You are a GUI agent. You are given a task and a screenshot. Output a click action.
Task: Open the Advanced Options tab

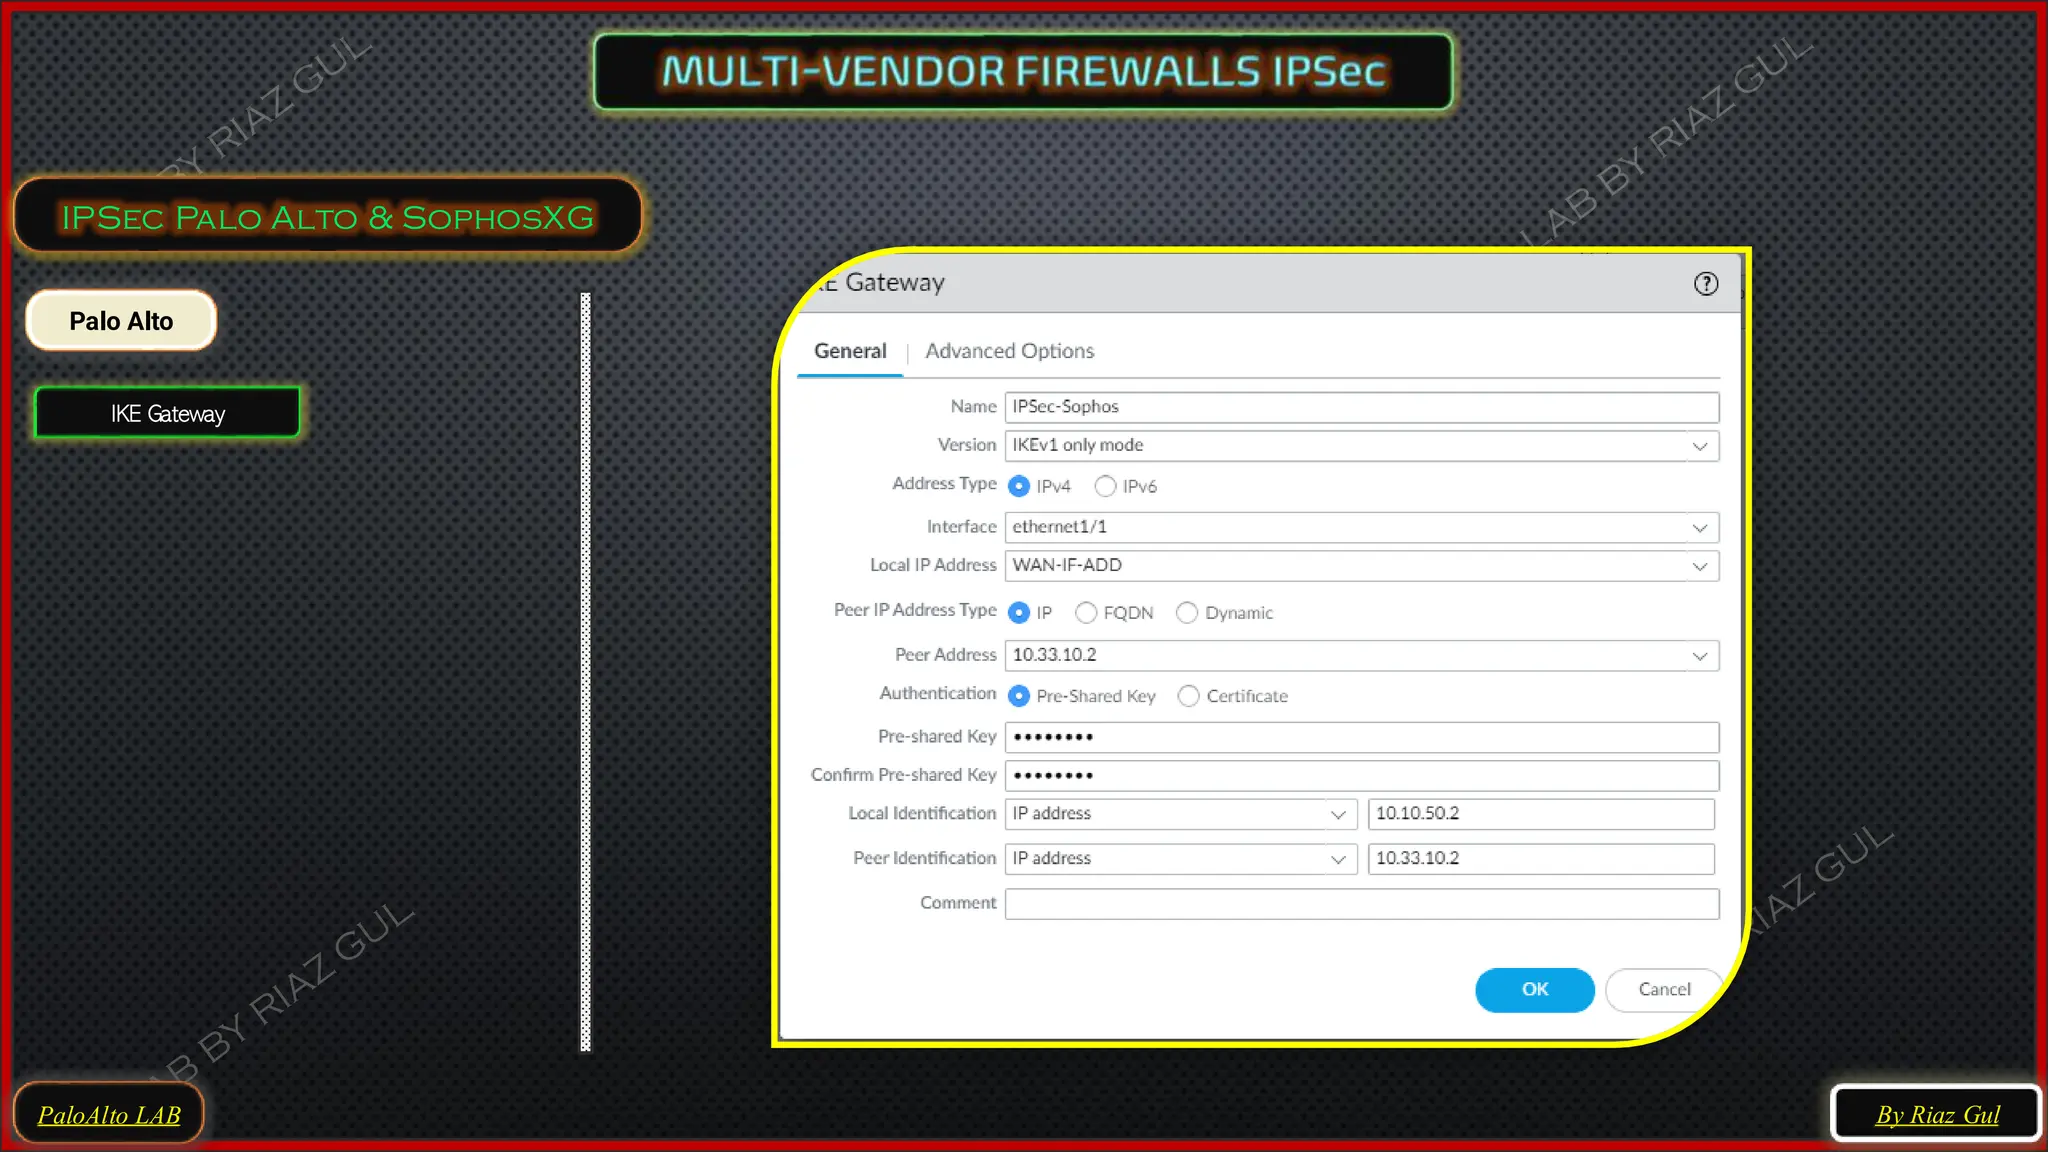coord(1009,351)
